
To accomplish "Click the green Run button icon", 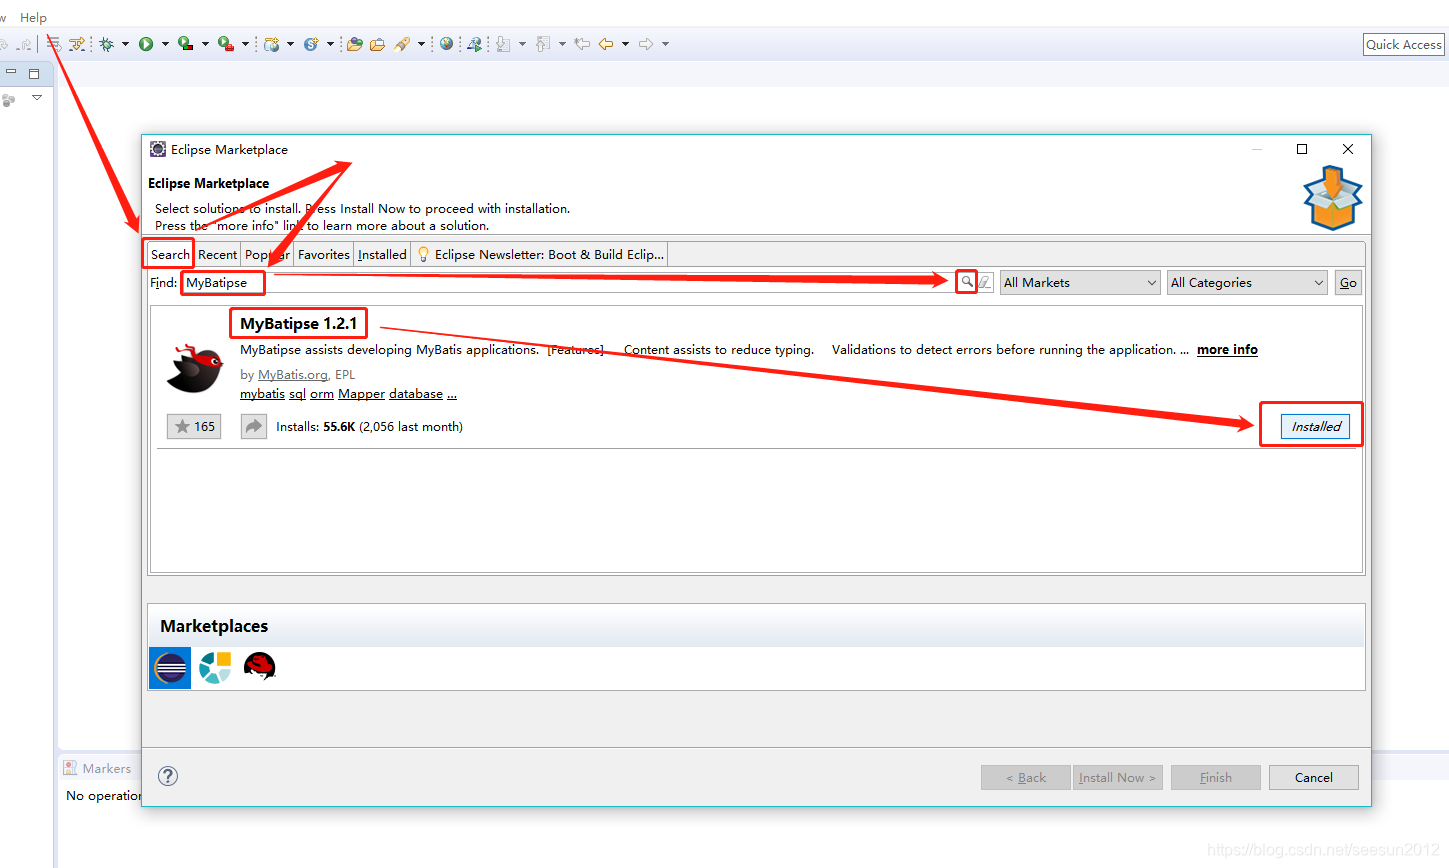I will click(146, 43).
